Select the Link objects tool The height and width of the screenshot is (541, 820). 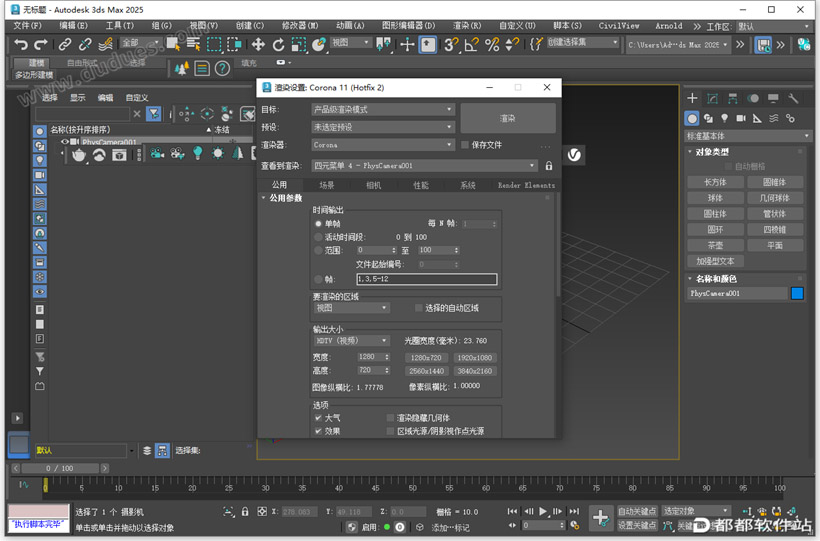pyautogui.click(x=64, y=44)
